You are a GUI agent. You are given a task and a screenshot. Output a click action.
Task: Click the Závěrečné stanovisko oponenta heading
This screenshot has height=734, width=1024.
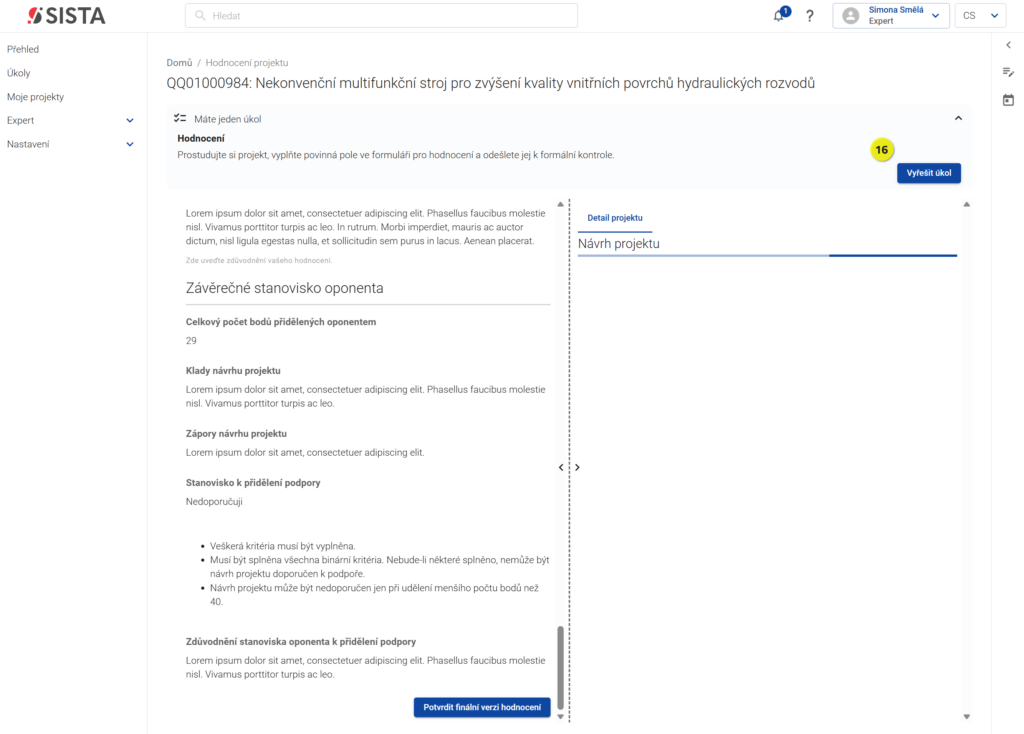[x=285, y=288]
